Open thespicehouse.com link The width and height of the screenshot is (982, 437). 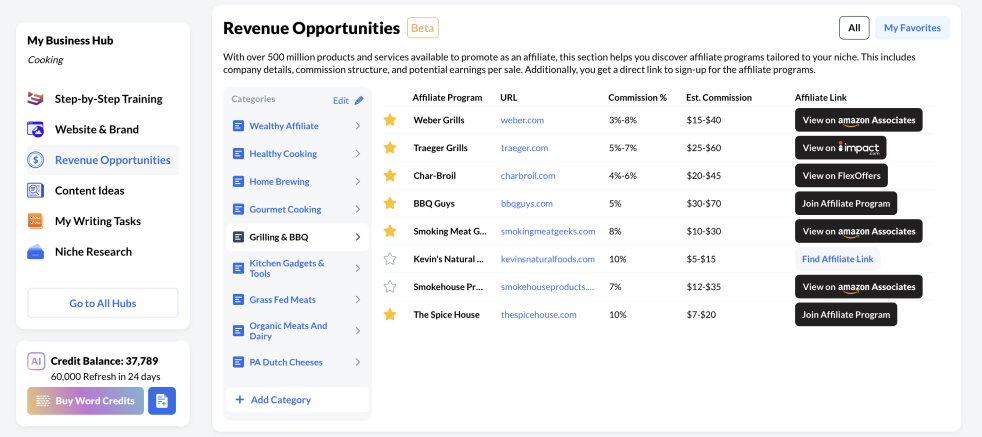pyautogui.click(x=539, y=314)
